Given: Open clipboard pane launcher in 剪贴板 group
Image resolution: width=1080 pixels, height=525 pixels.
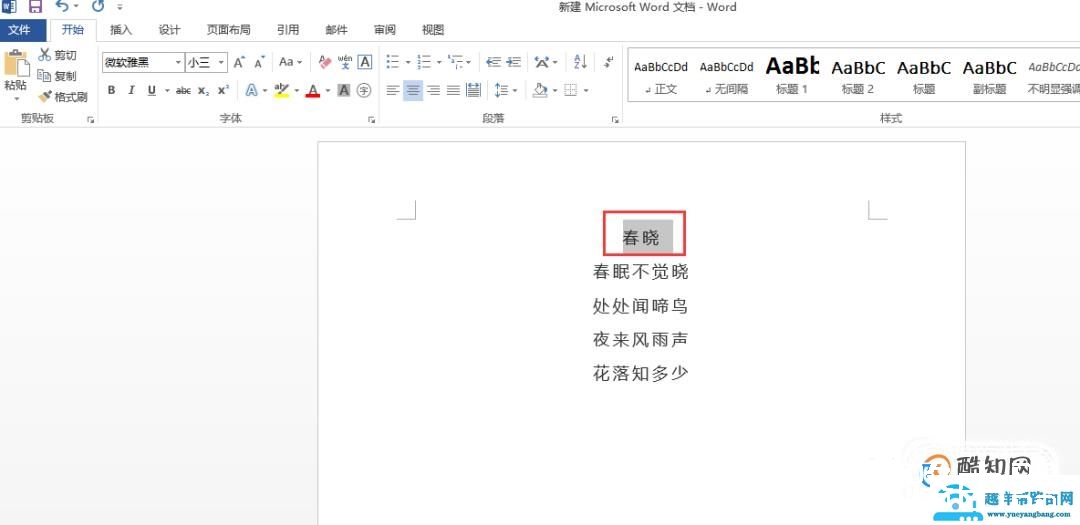Looking at the screenshot, I should click(90, 120).
